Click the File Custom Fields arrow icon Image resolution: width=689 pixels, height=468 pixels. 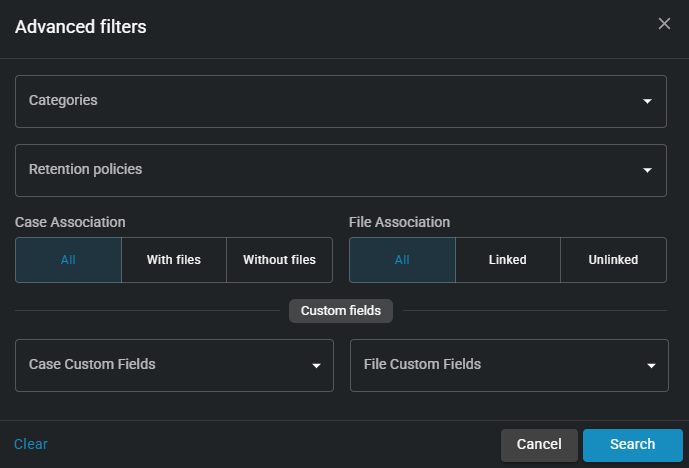[x=650, y=366]
